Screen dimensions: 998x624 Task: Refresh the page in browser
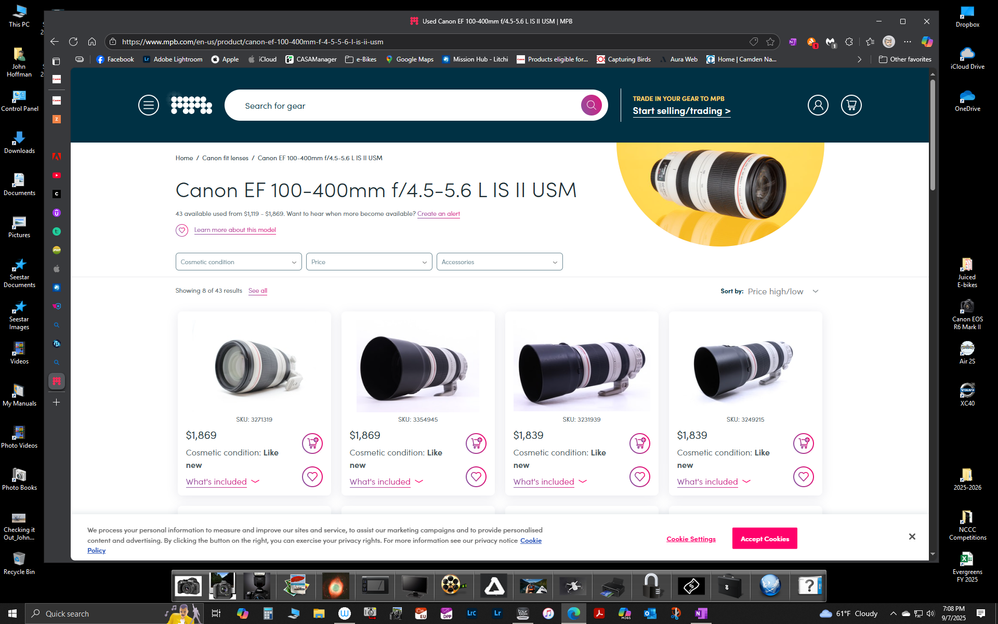pyautogui.click(x=73, y=42)
